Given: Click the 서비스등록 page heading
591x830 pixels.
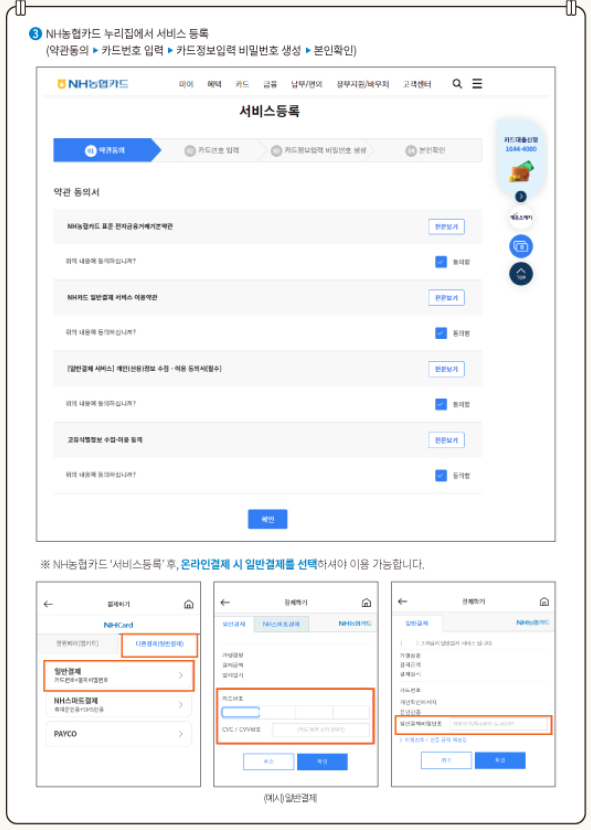Looking at the screenshot, I should tap(270, 111).
